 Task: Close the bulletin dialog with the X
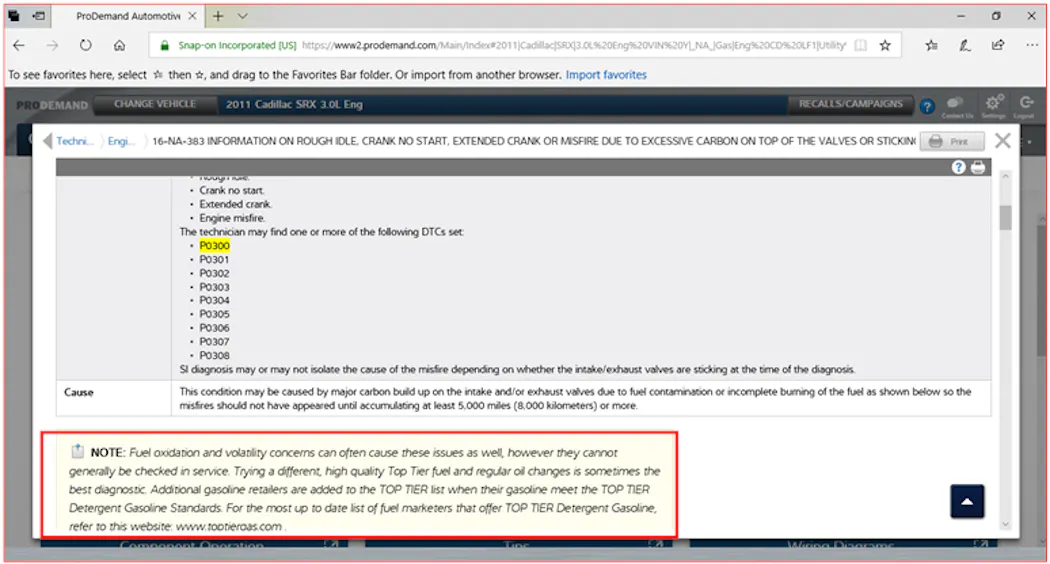pyautogui.click(x=1002, y=141)
